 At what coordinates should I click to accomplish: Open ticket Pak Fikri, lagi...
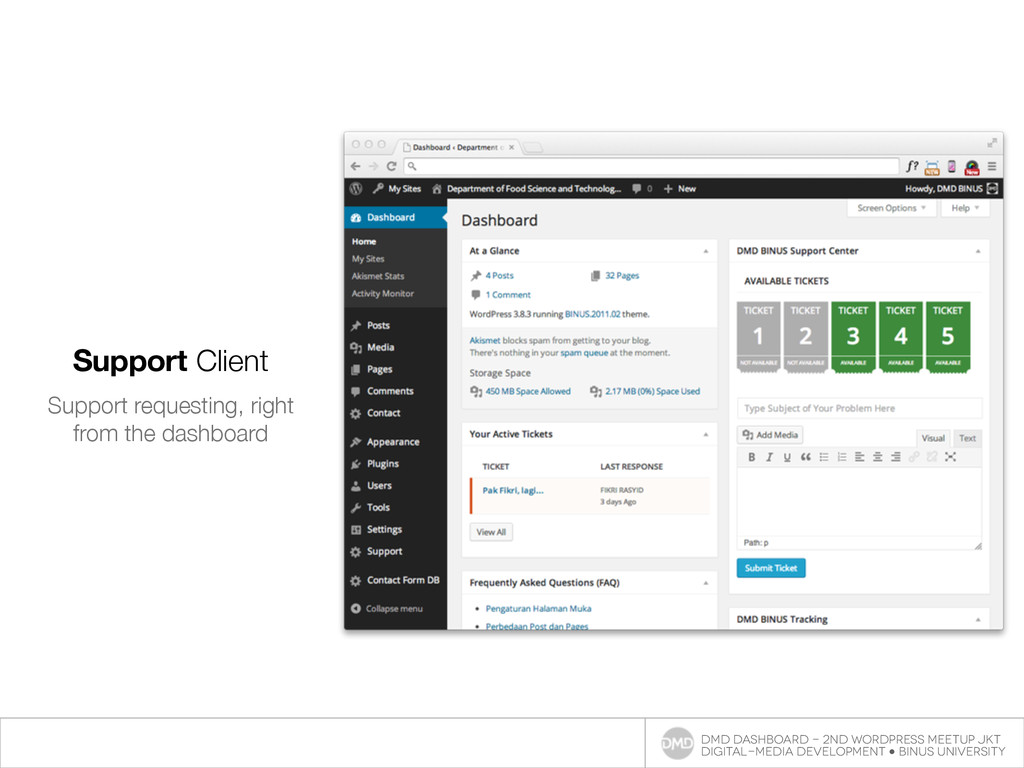(513, 490)
